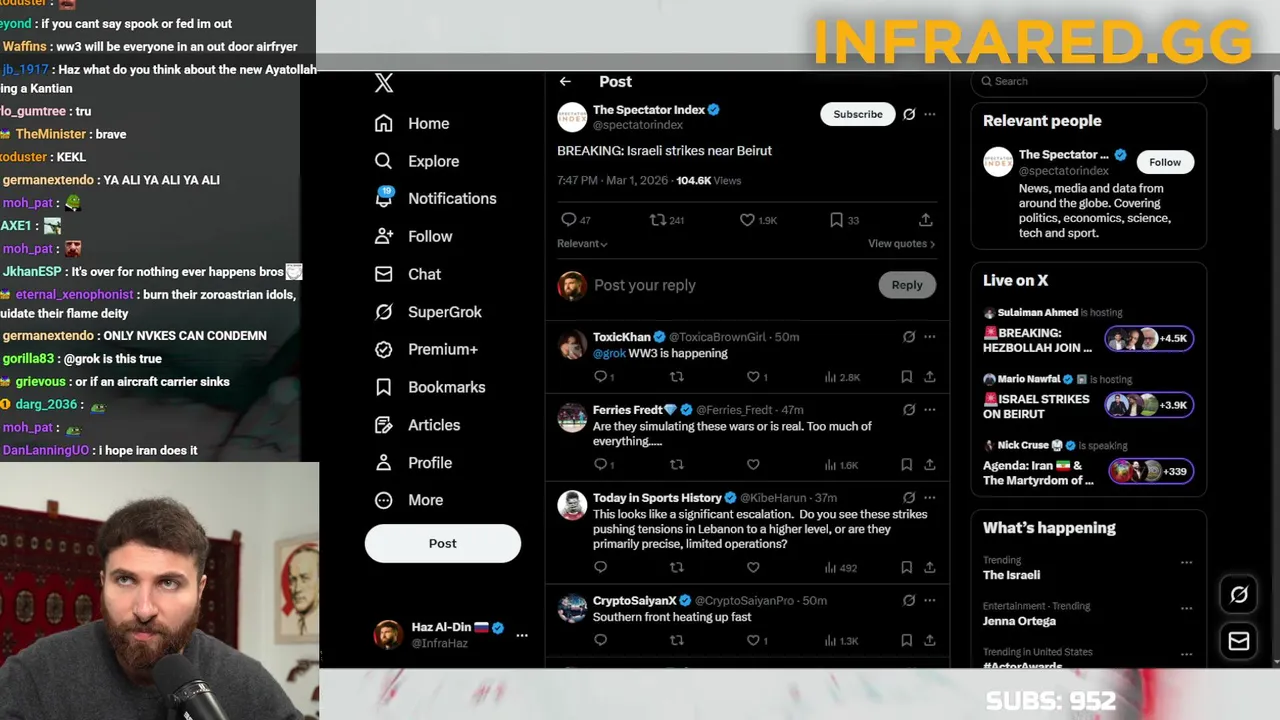Viewport: 1280px width, 720px height.
Task: Open The Spectator Index profile avatar
Action: click(572, 117)
